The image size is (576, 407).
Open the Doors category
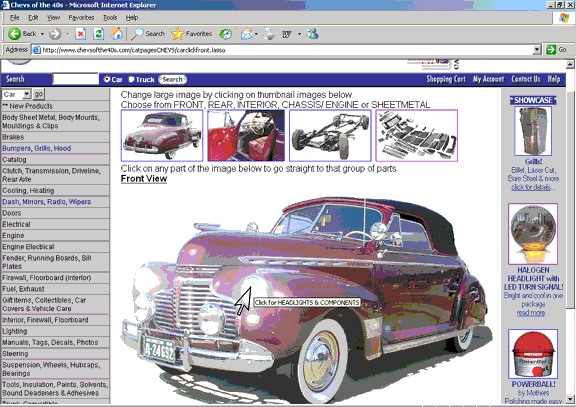click(x=12, y=213)
